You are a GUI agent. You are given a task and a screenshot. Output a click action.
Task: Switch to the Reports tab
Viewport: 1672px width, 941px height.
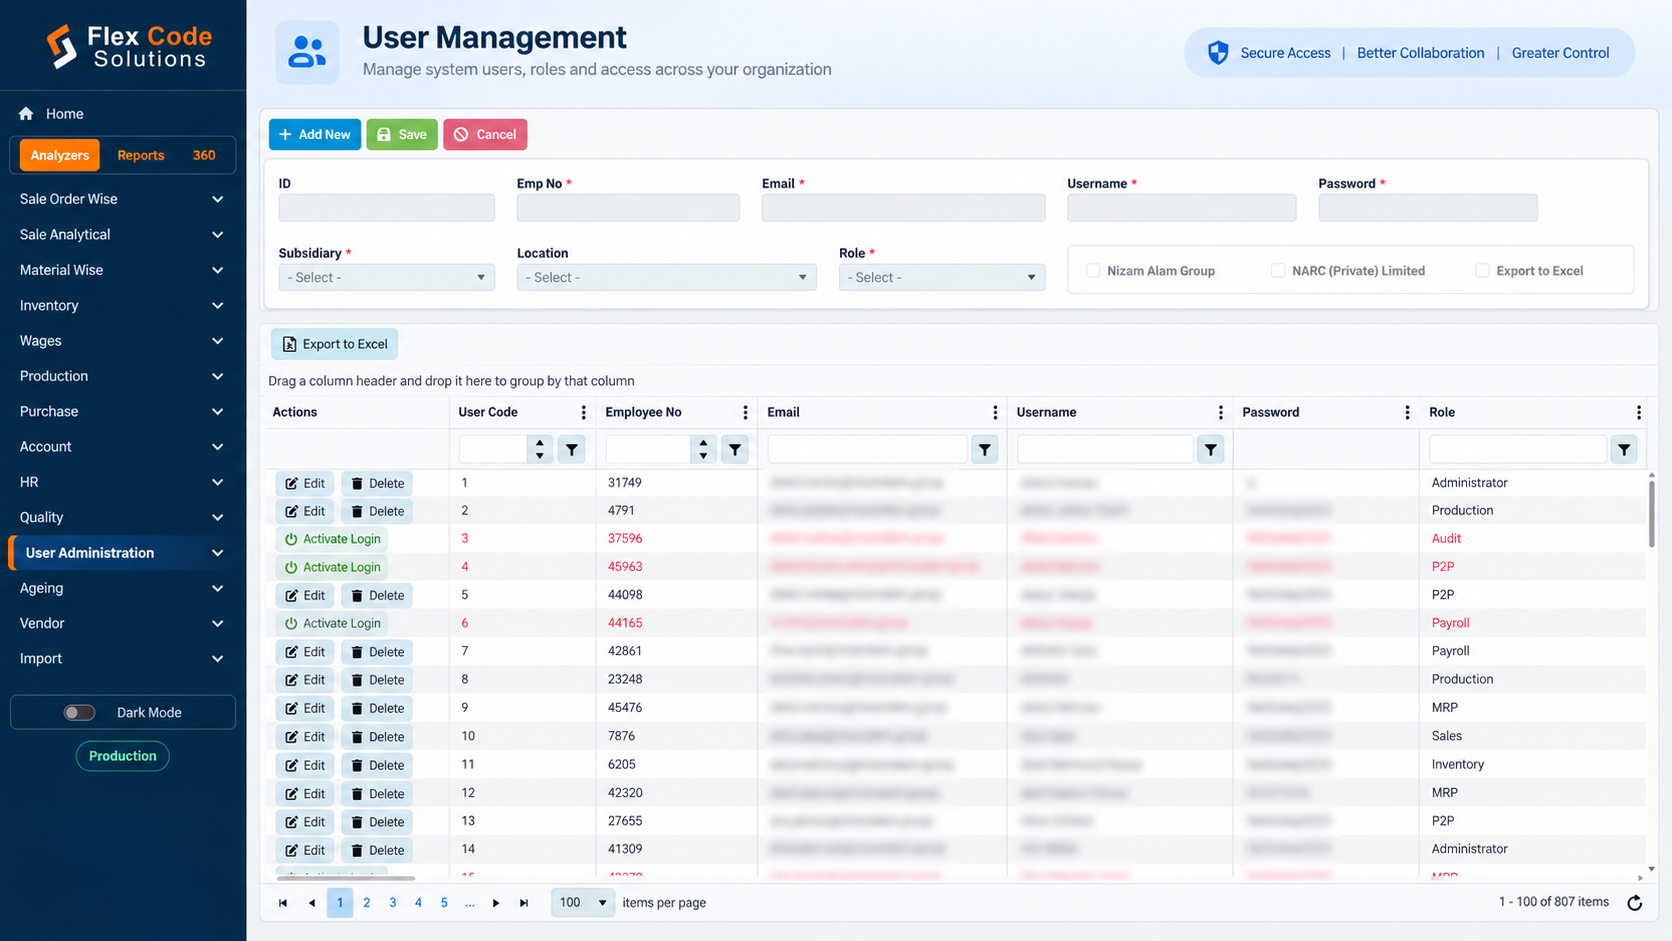(140, 155)
